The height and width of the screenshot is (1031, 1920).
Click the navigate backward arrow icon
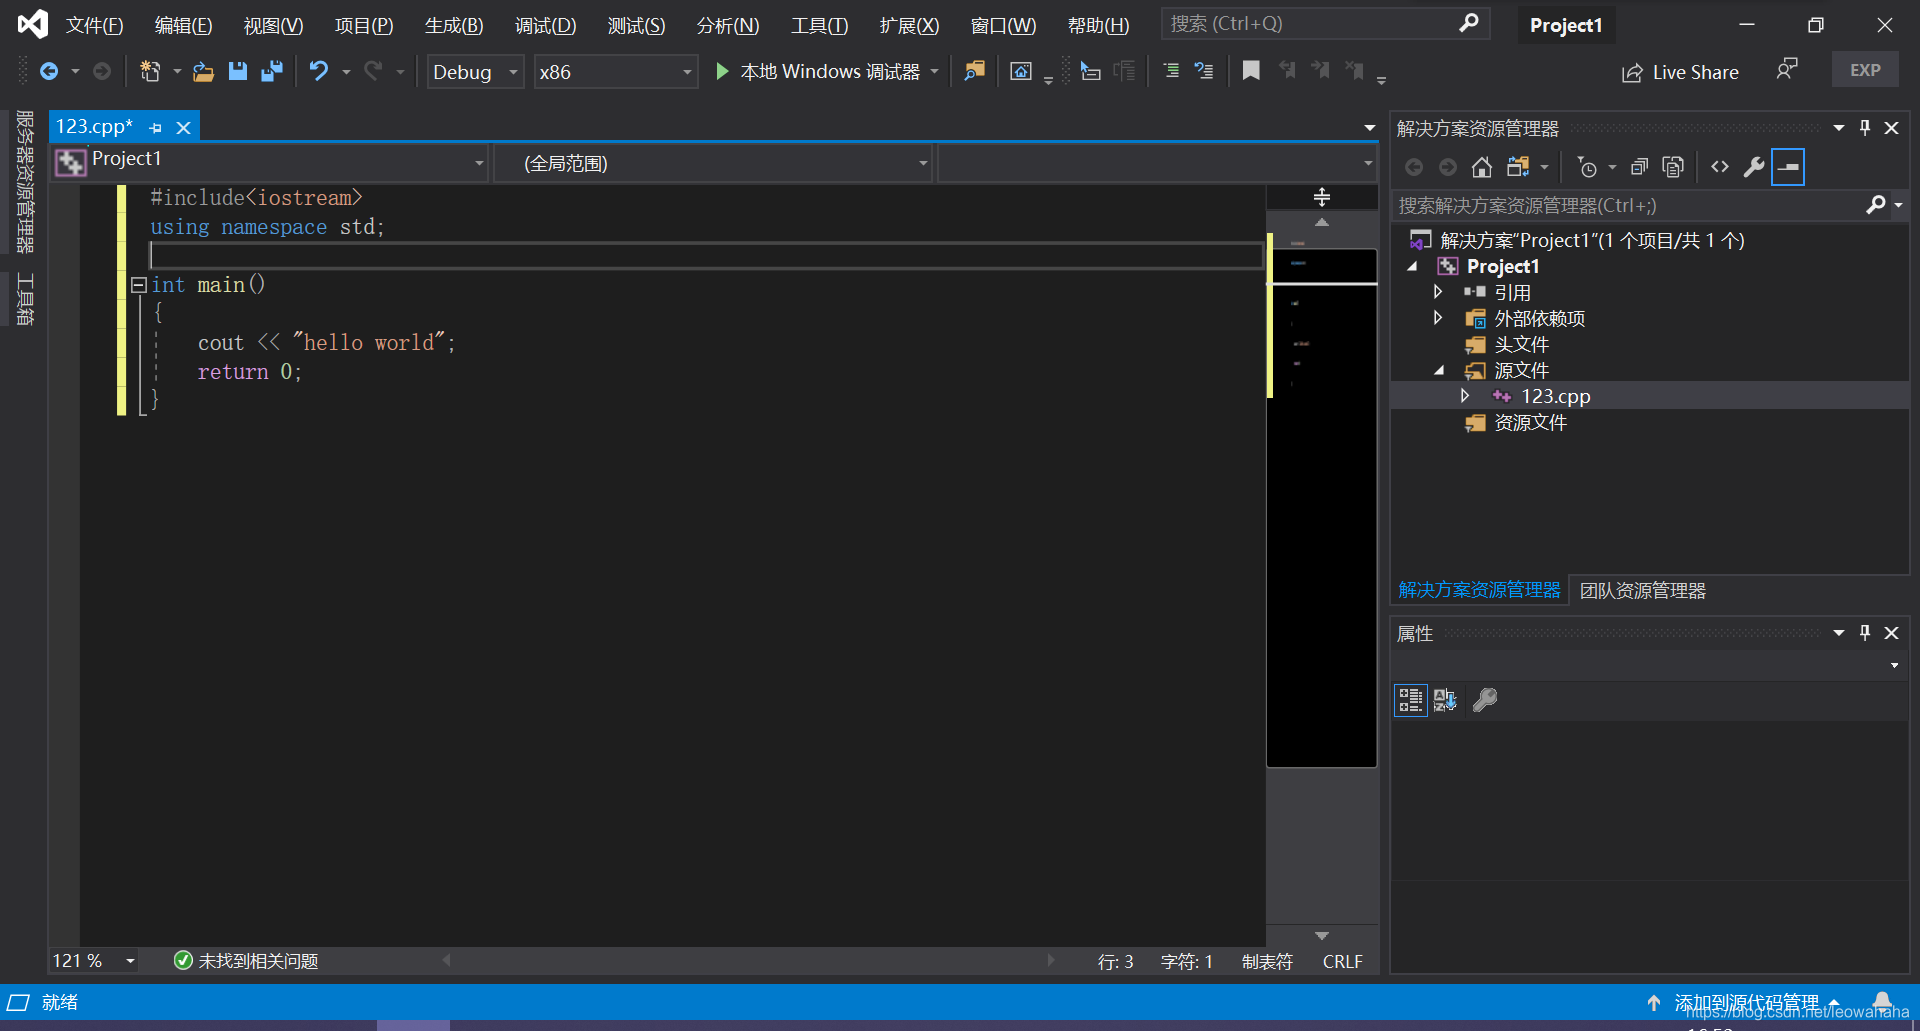[48, 71]
